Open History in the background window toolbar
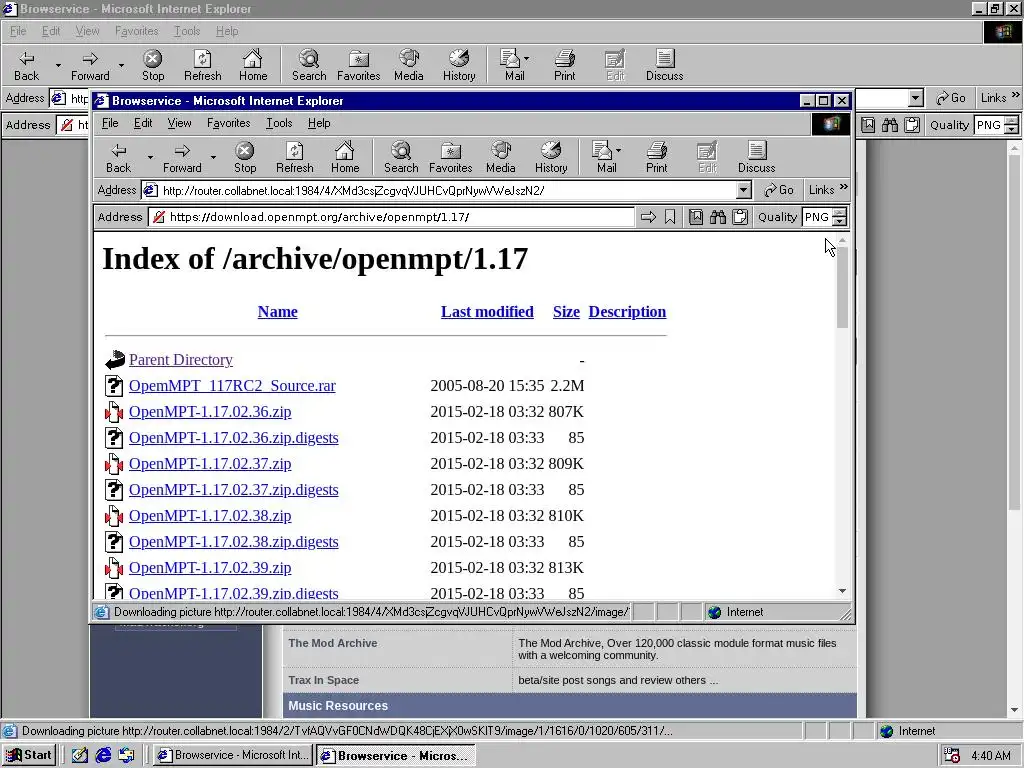The height and width of the screenshot is (768, 1024). pyautogui.click(x=459, y=66)
